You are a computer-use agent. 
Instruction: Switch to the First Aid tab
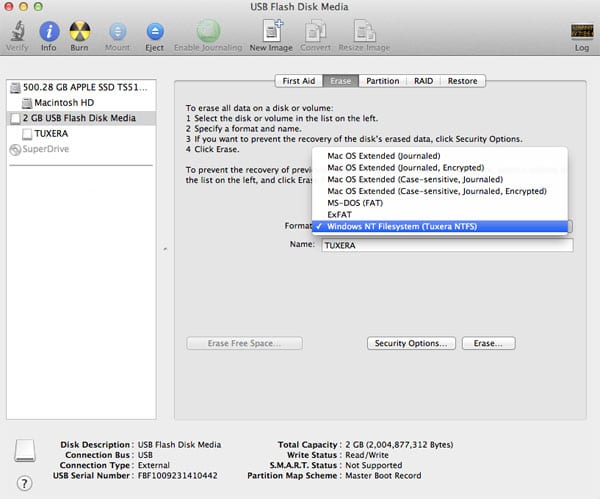pyautogui.click(x=298, y=81)
